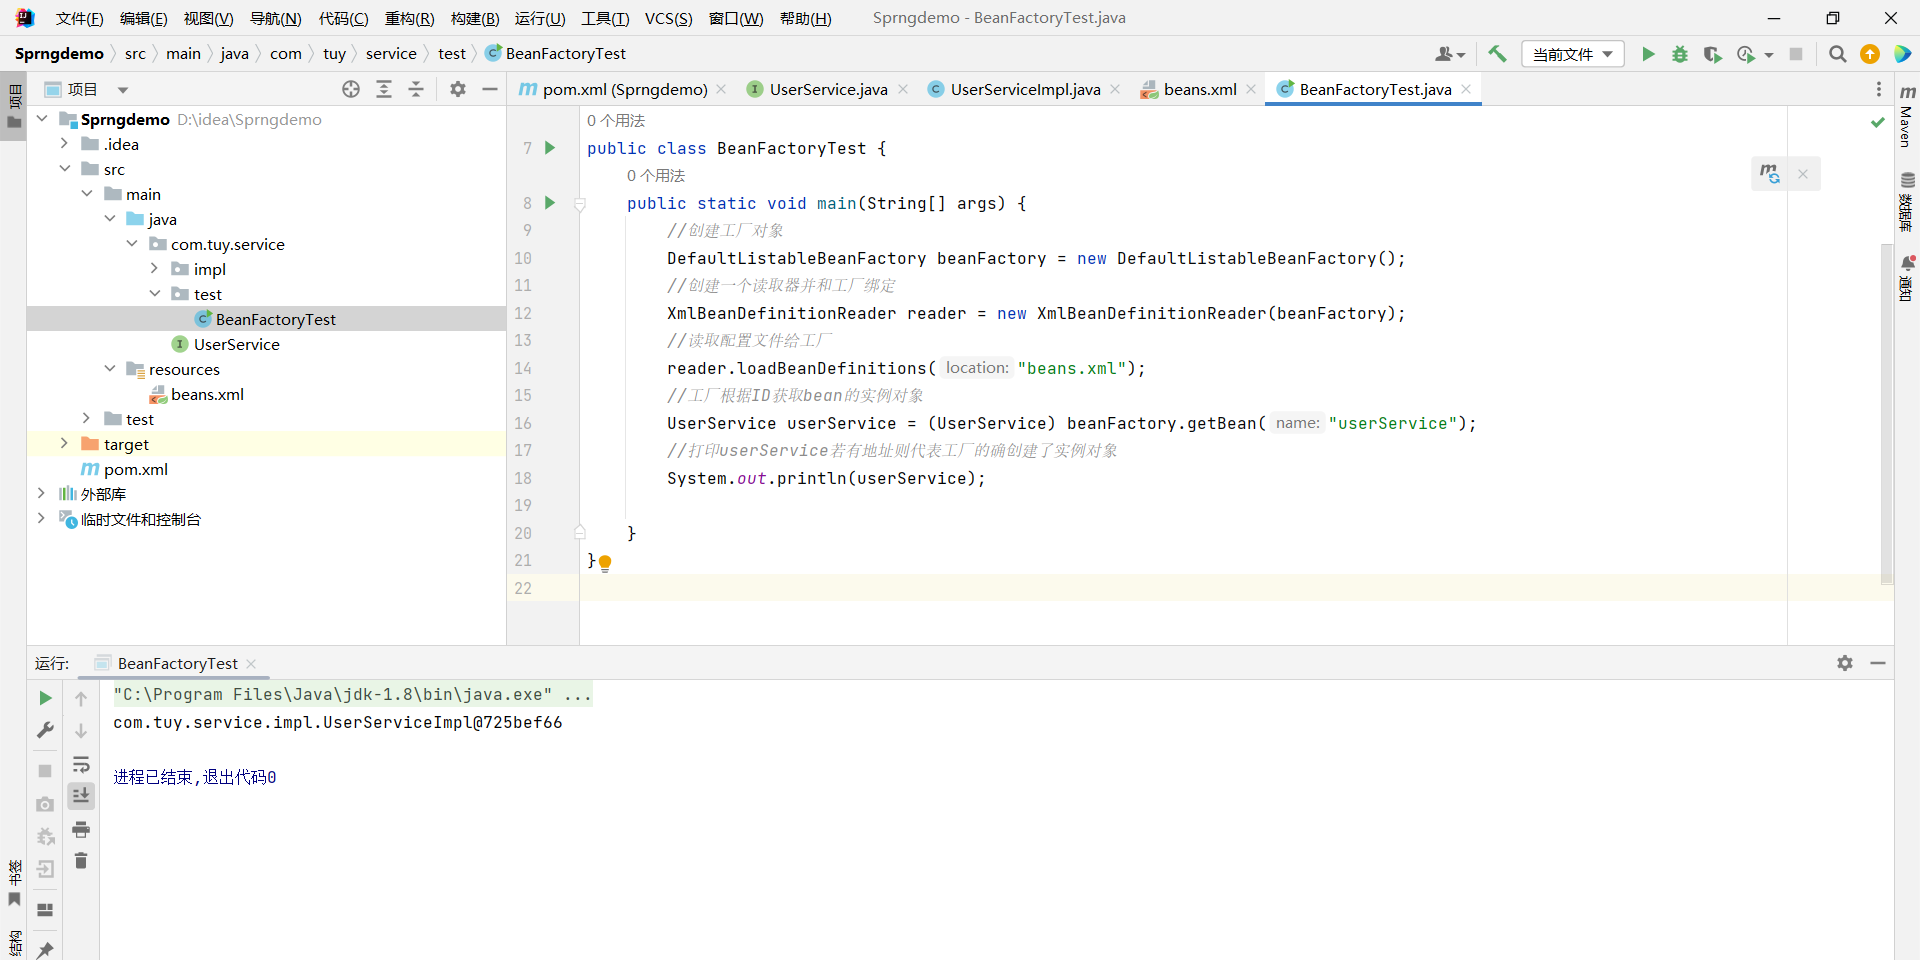Select opened file in project tree icon
Screen dimensions: 1920x960
pos(351,89)
